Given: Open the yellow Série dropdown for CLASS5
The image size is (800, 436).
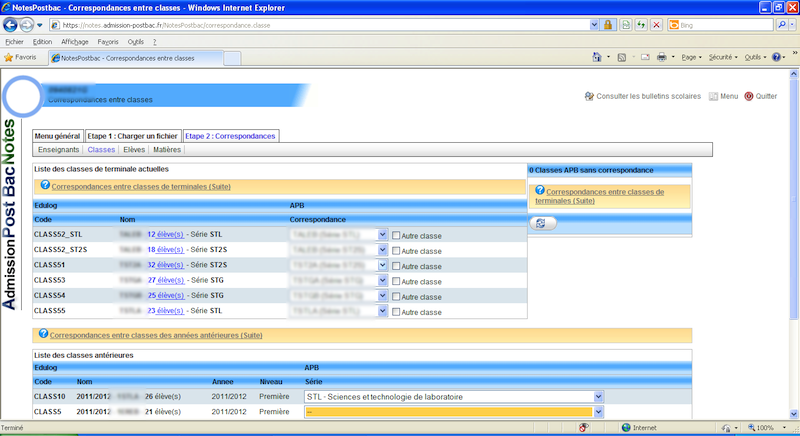Looking at the screenshot, I should (x=598, y=412).
